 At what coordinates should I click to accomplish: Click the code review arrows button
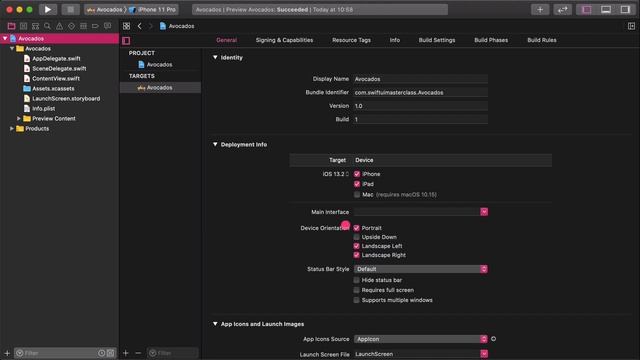coord(562,9)
